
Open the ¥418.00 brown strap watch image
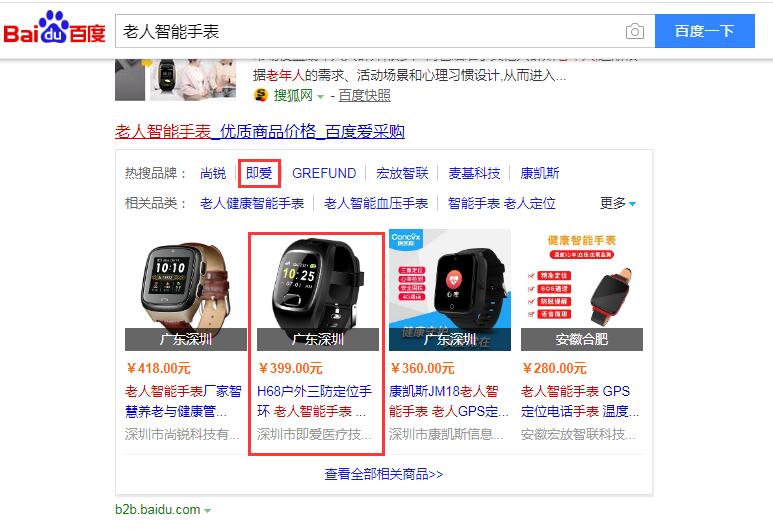point(186,290)
